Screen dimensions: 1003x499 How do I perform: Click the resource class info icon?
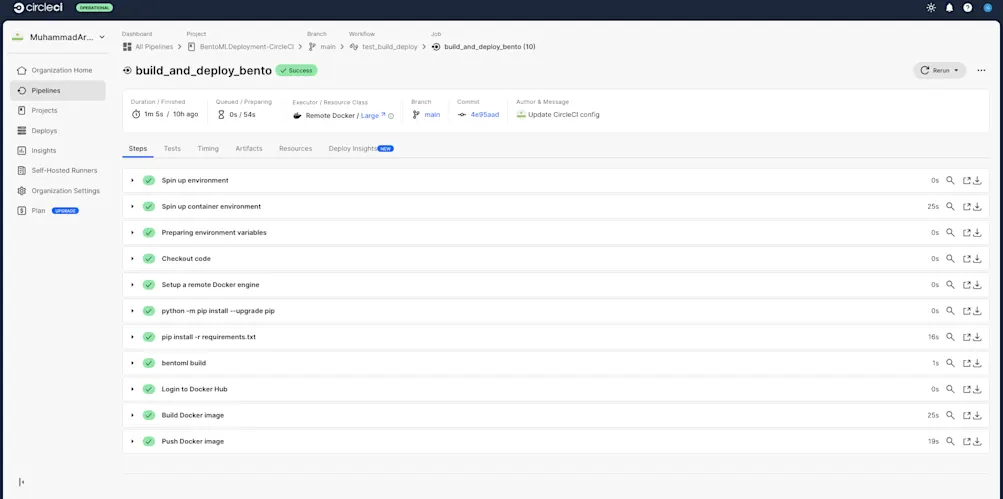pos(391,116)
